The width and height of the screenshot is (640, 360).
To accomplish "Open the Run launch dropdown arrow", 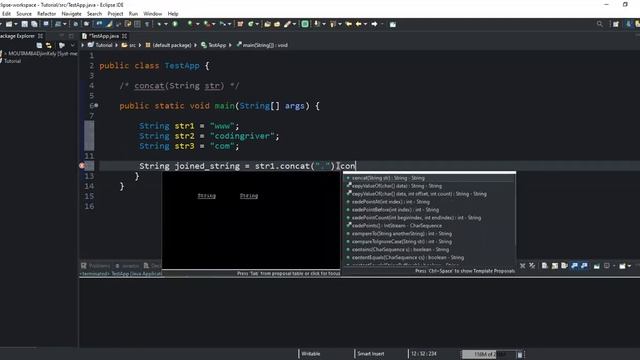I will [198, 24].
